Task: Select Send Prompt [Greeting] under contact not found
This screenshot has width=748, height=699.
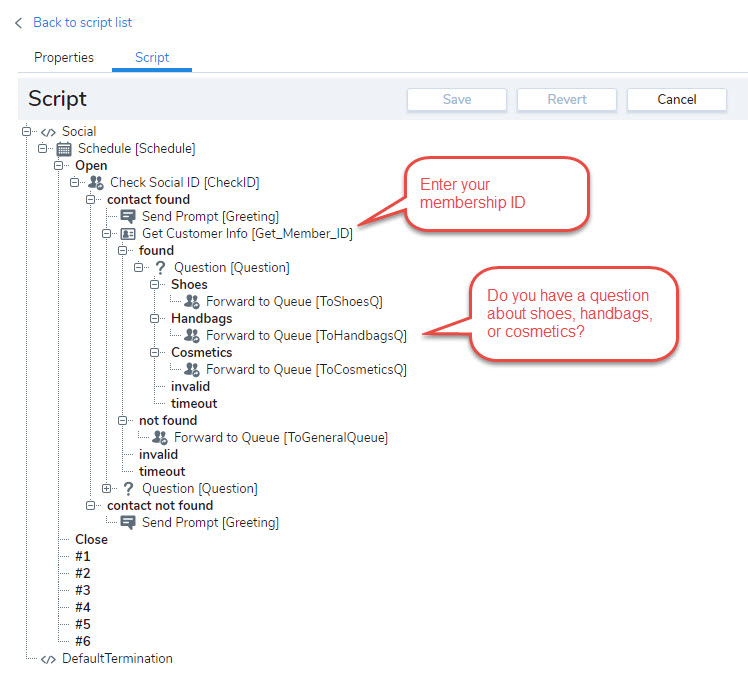Action: pos(210,522)
